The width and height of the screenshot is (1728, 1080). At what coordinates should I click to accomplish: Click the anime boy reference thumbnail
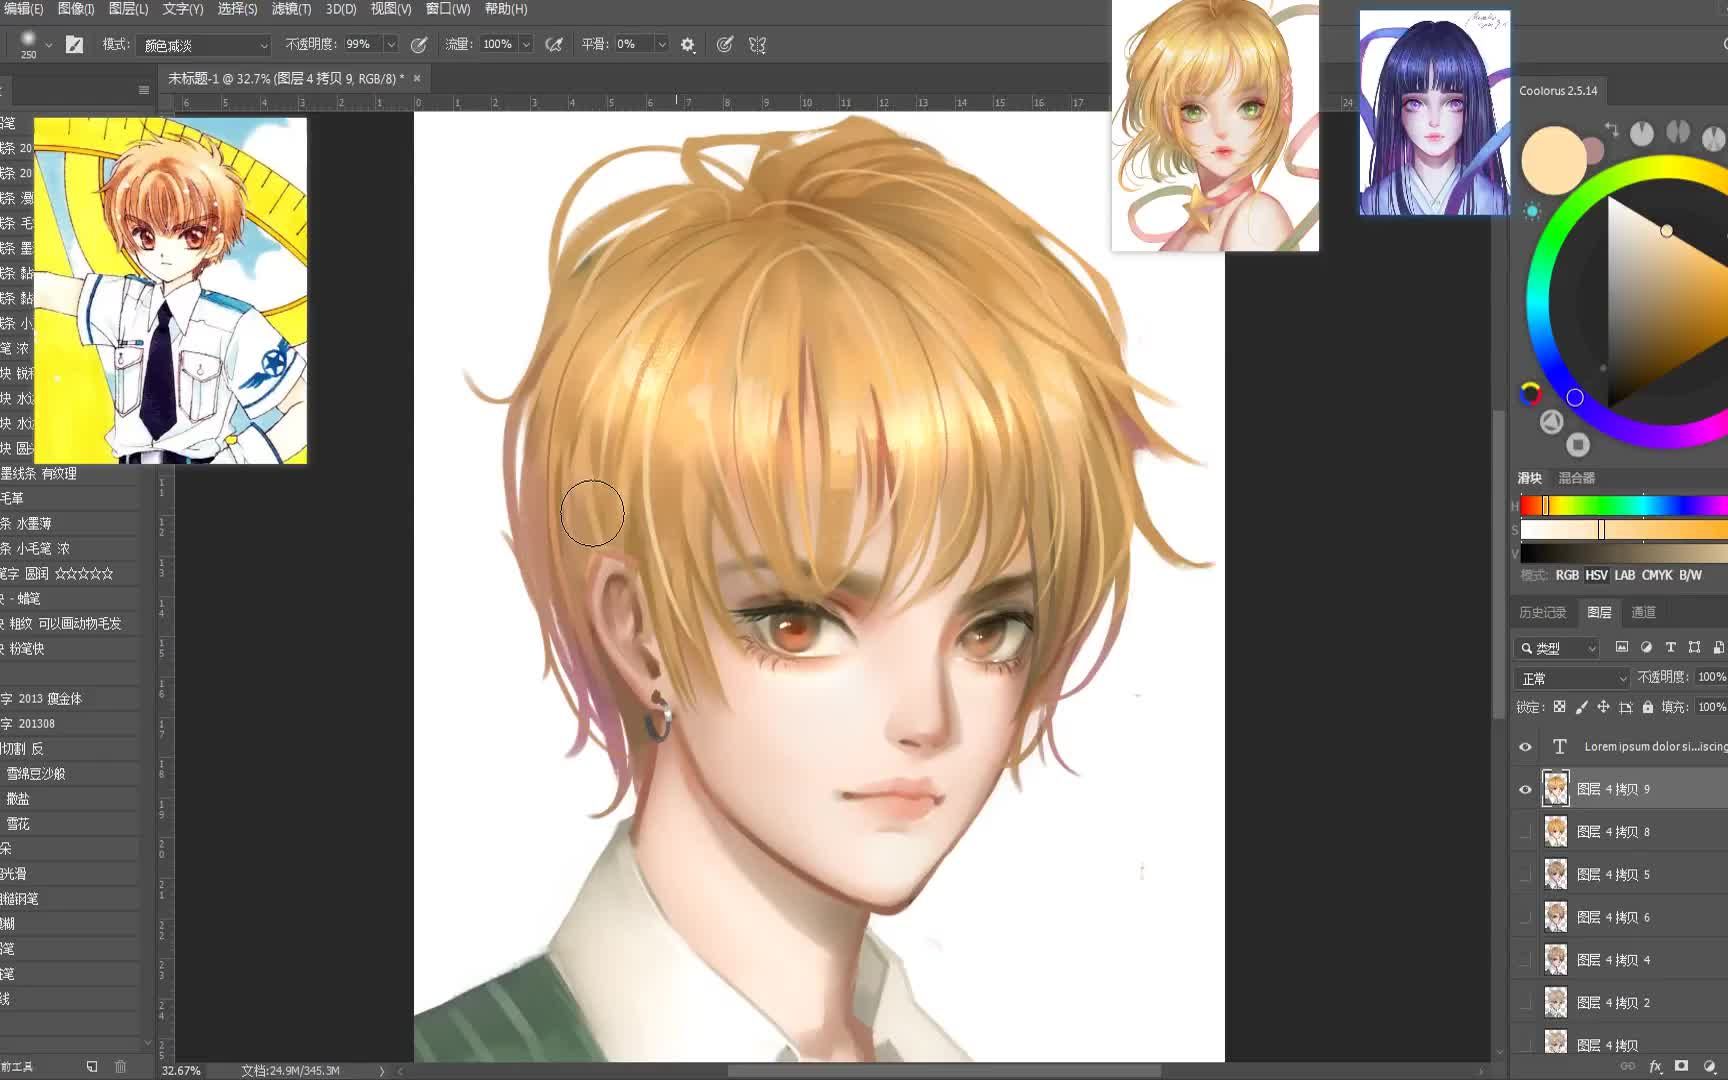[171, 290]
